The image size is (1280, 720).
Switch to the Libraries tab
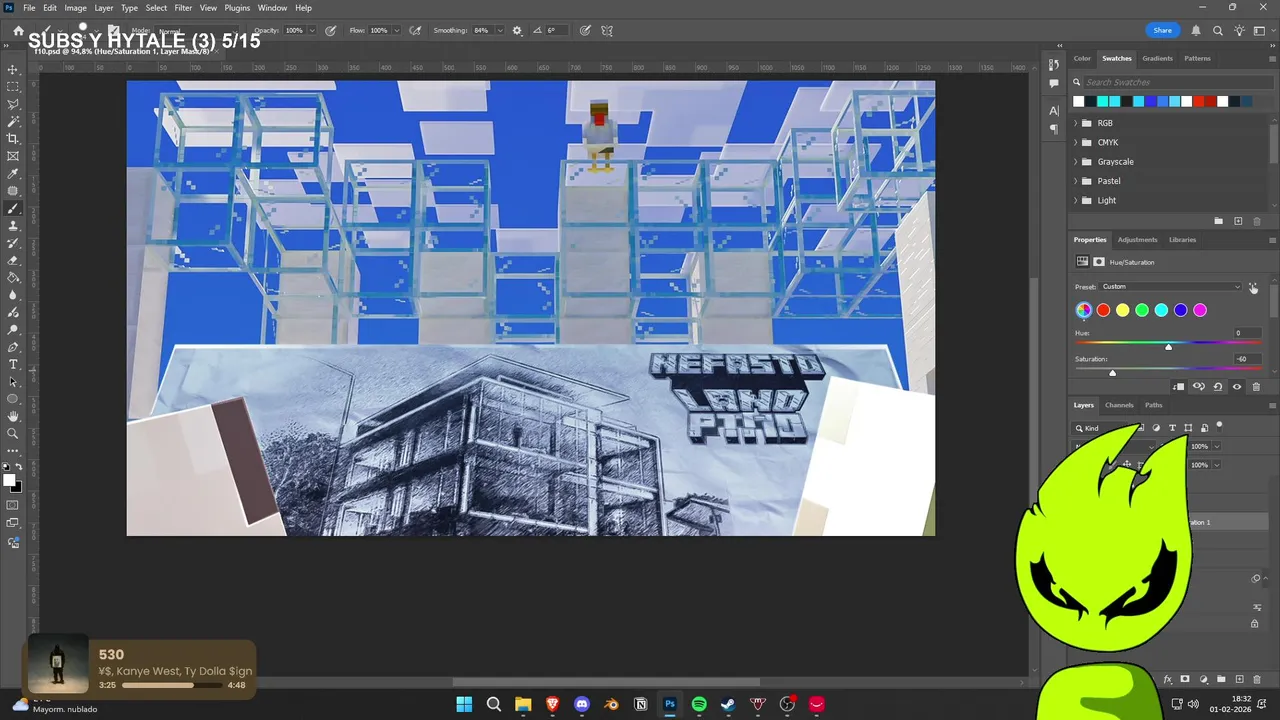[x=1182, y=240]
